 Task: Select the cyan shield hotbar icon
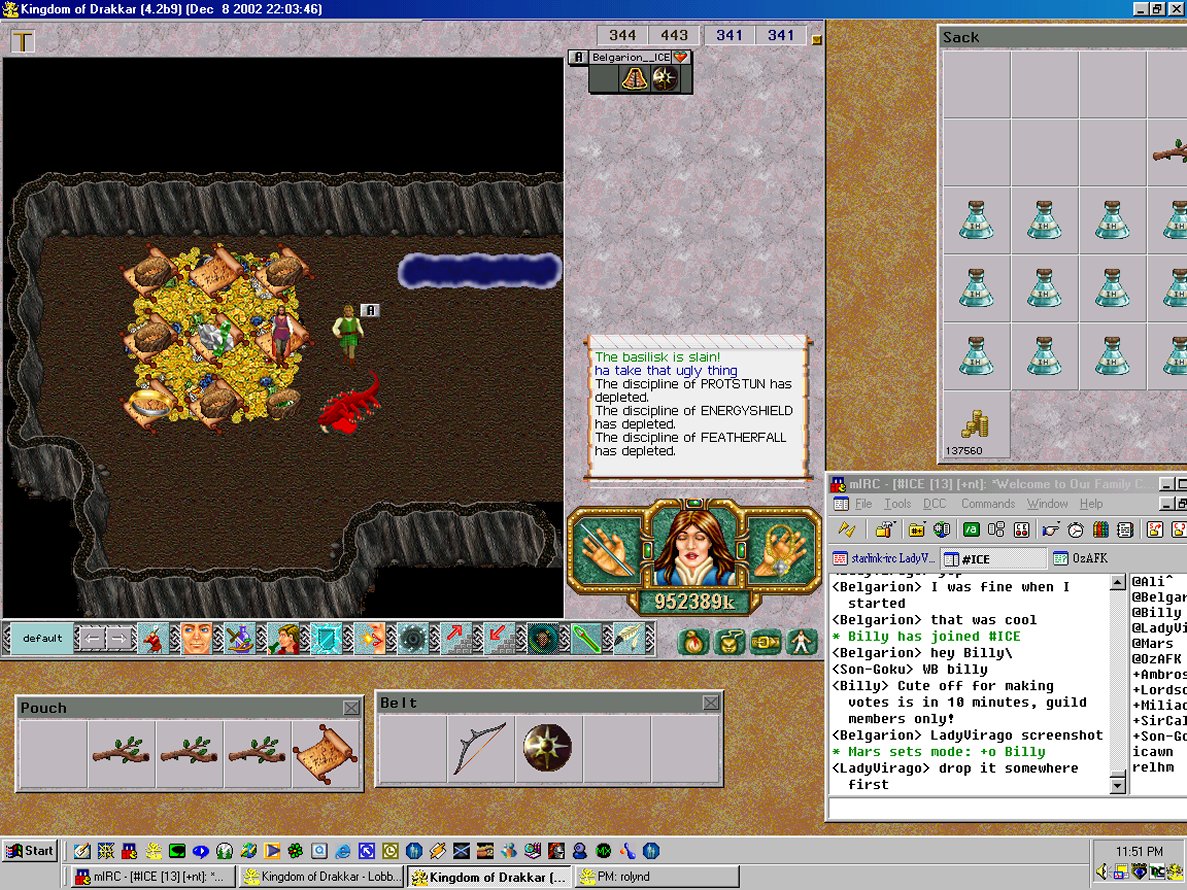[x=326, y=638]
